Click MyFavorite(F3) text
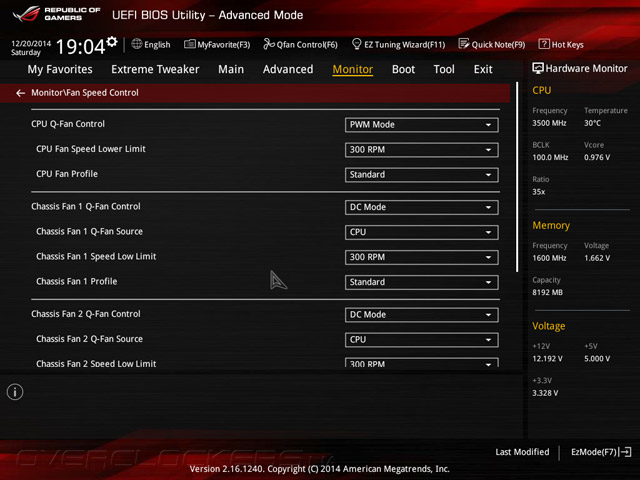Screen dimensions: 640x480 (224, 45)
